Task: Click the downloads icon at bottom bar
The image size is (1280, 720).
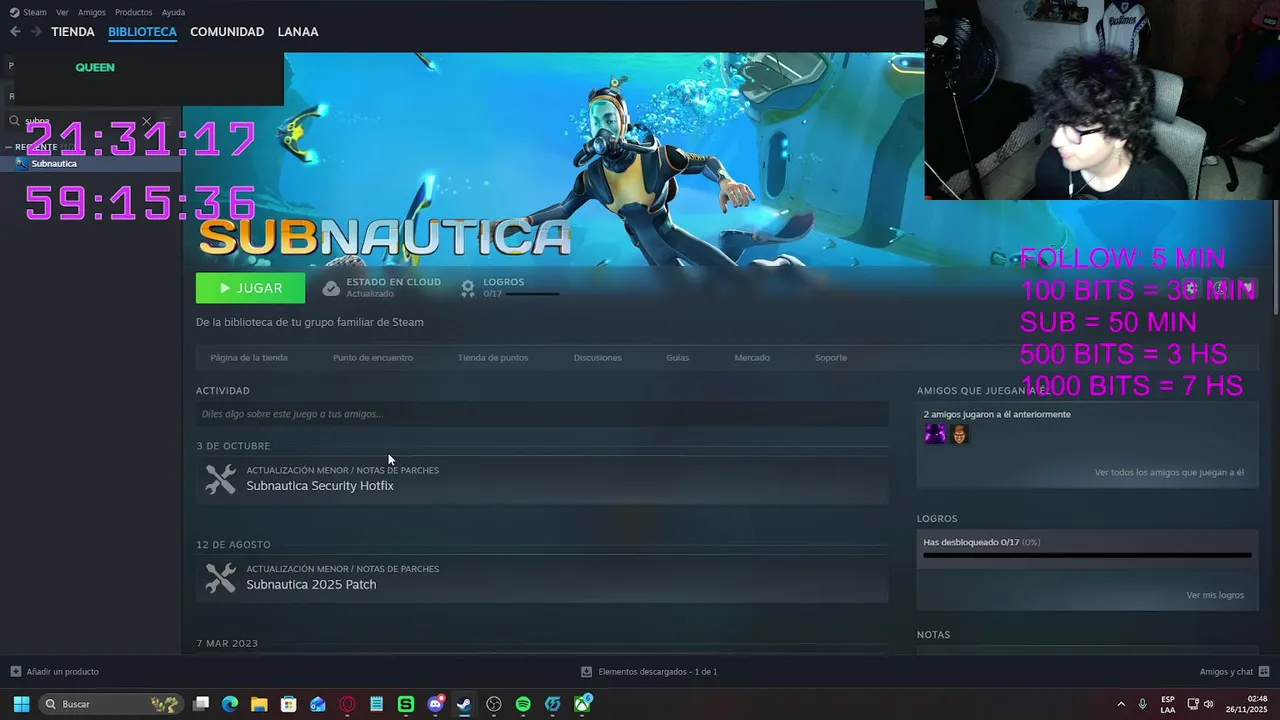Action: 588,672
